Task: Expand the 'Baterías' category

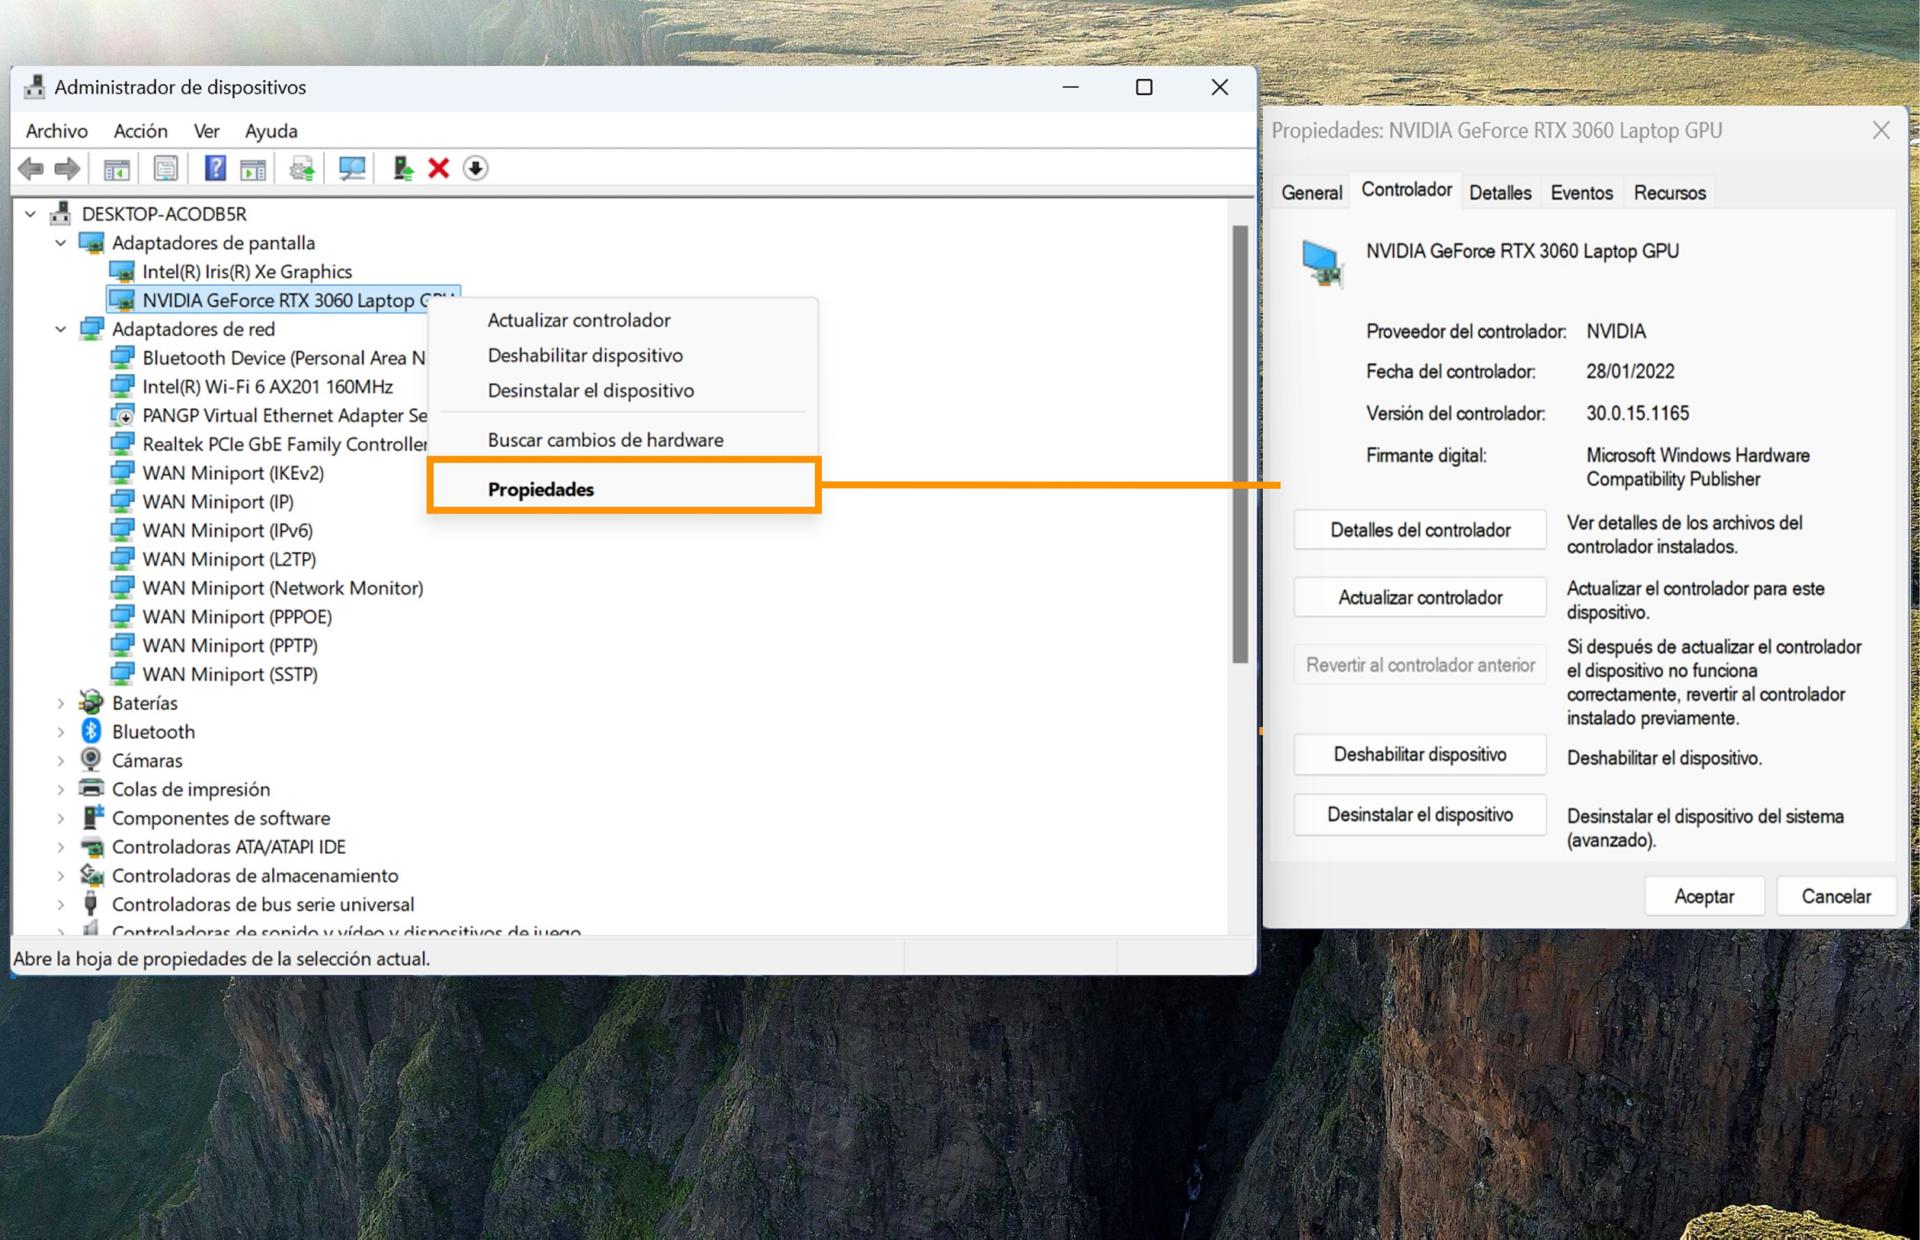Action: [59, 702]
